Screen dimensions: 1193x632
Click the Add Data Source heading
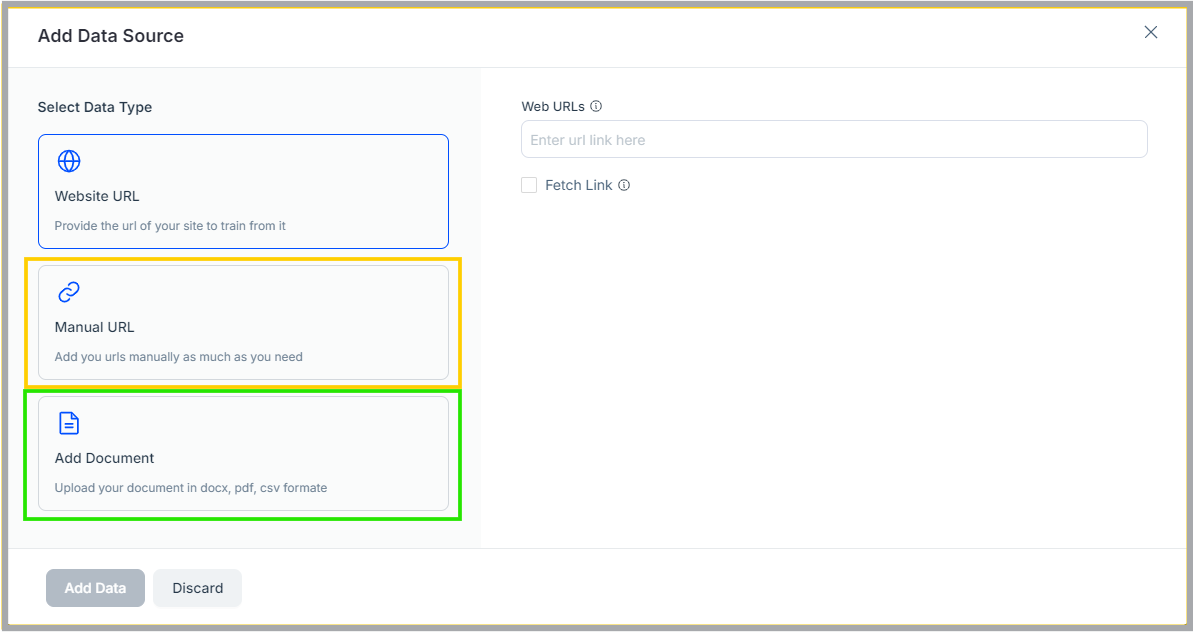tap(111, 36)
